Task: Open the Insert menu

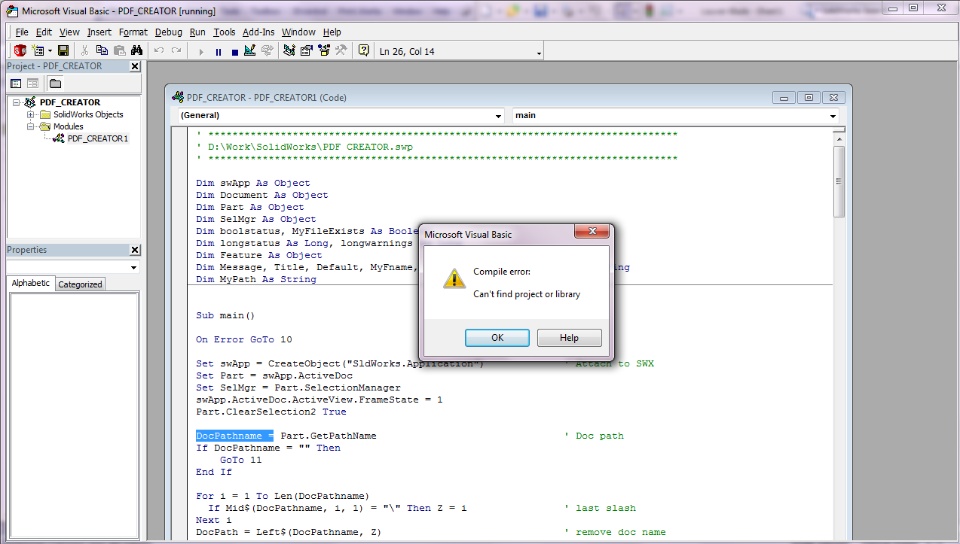Action: point(99,32)
